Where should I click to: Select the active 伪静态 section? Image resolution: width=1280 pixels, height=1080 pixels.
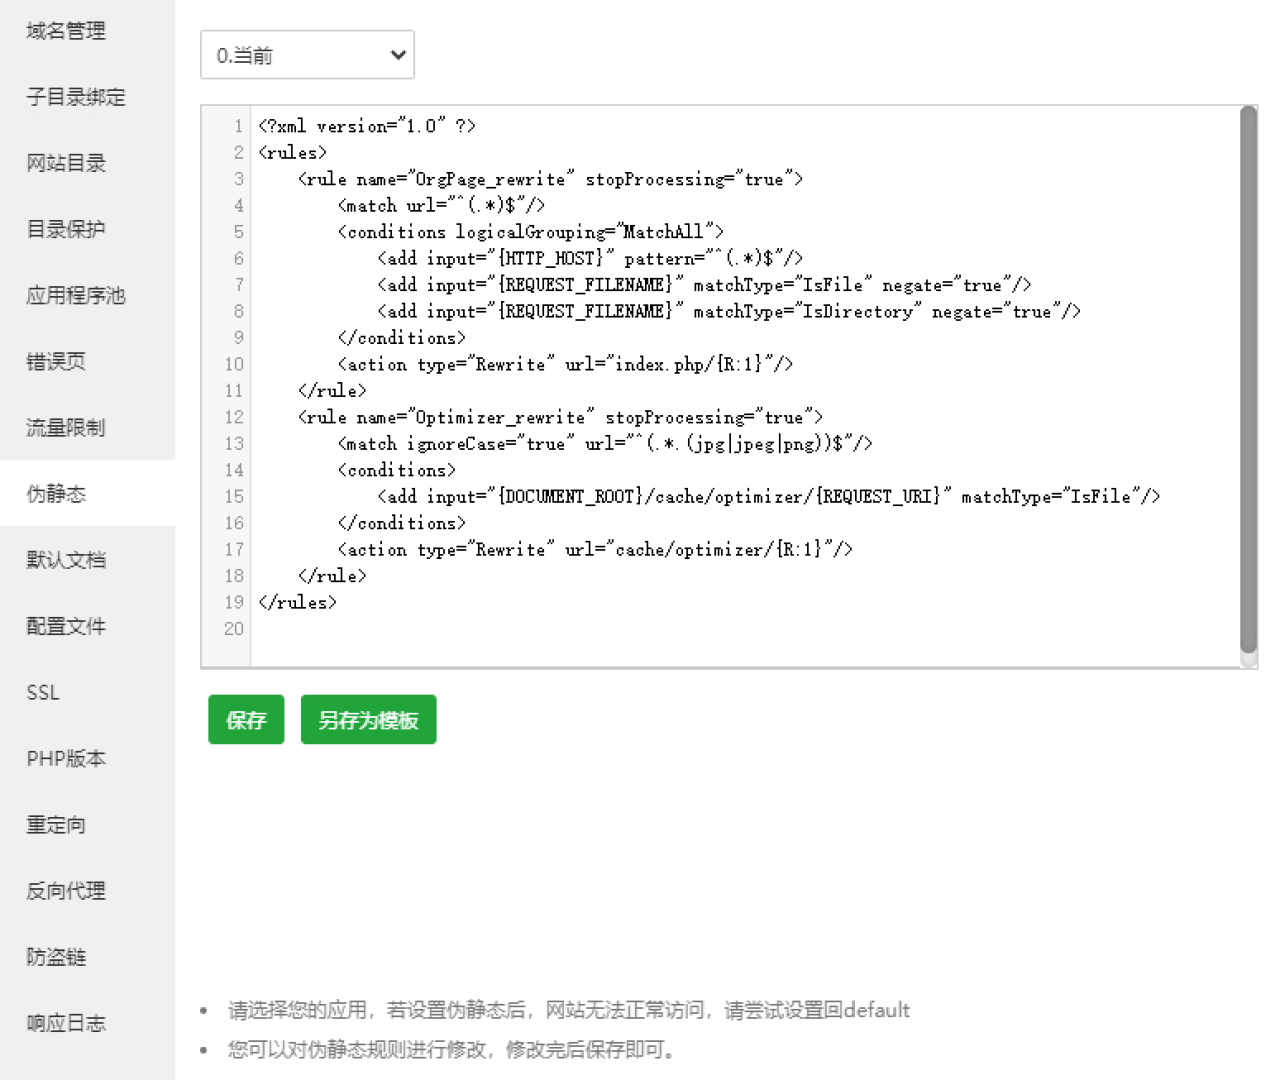(55, 493)
